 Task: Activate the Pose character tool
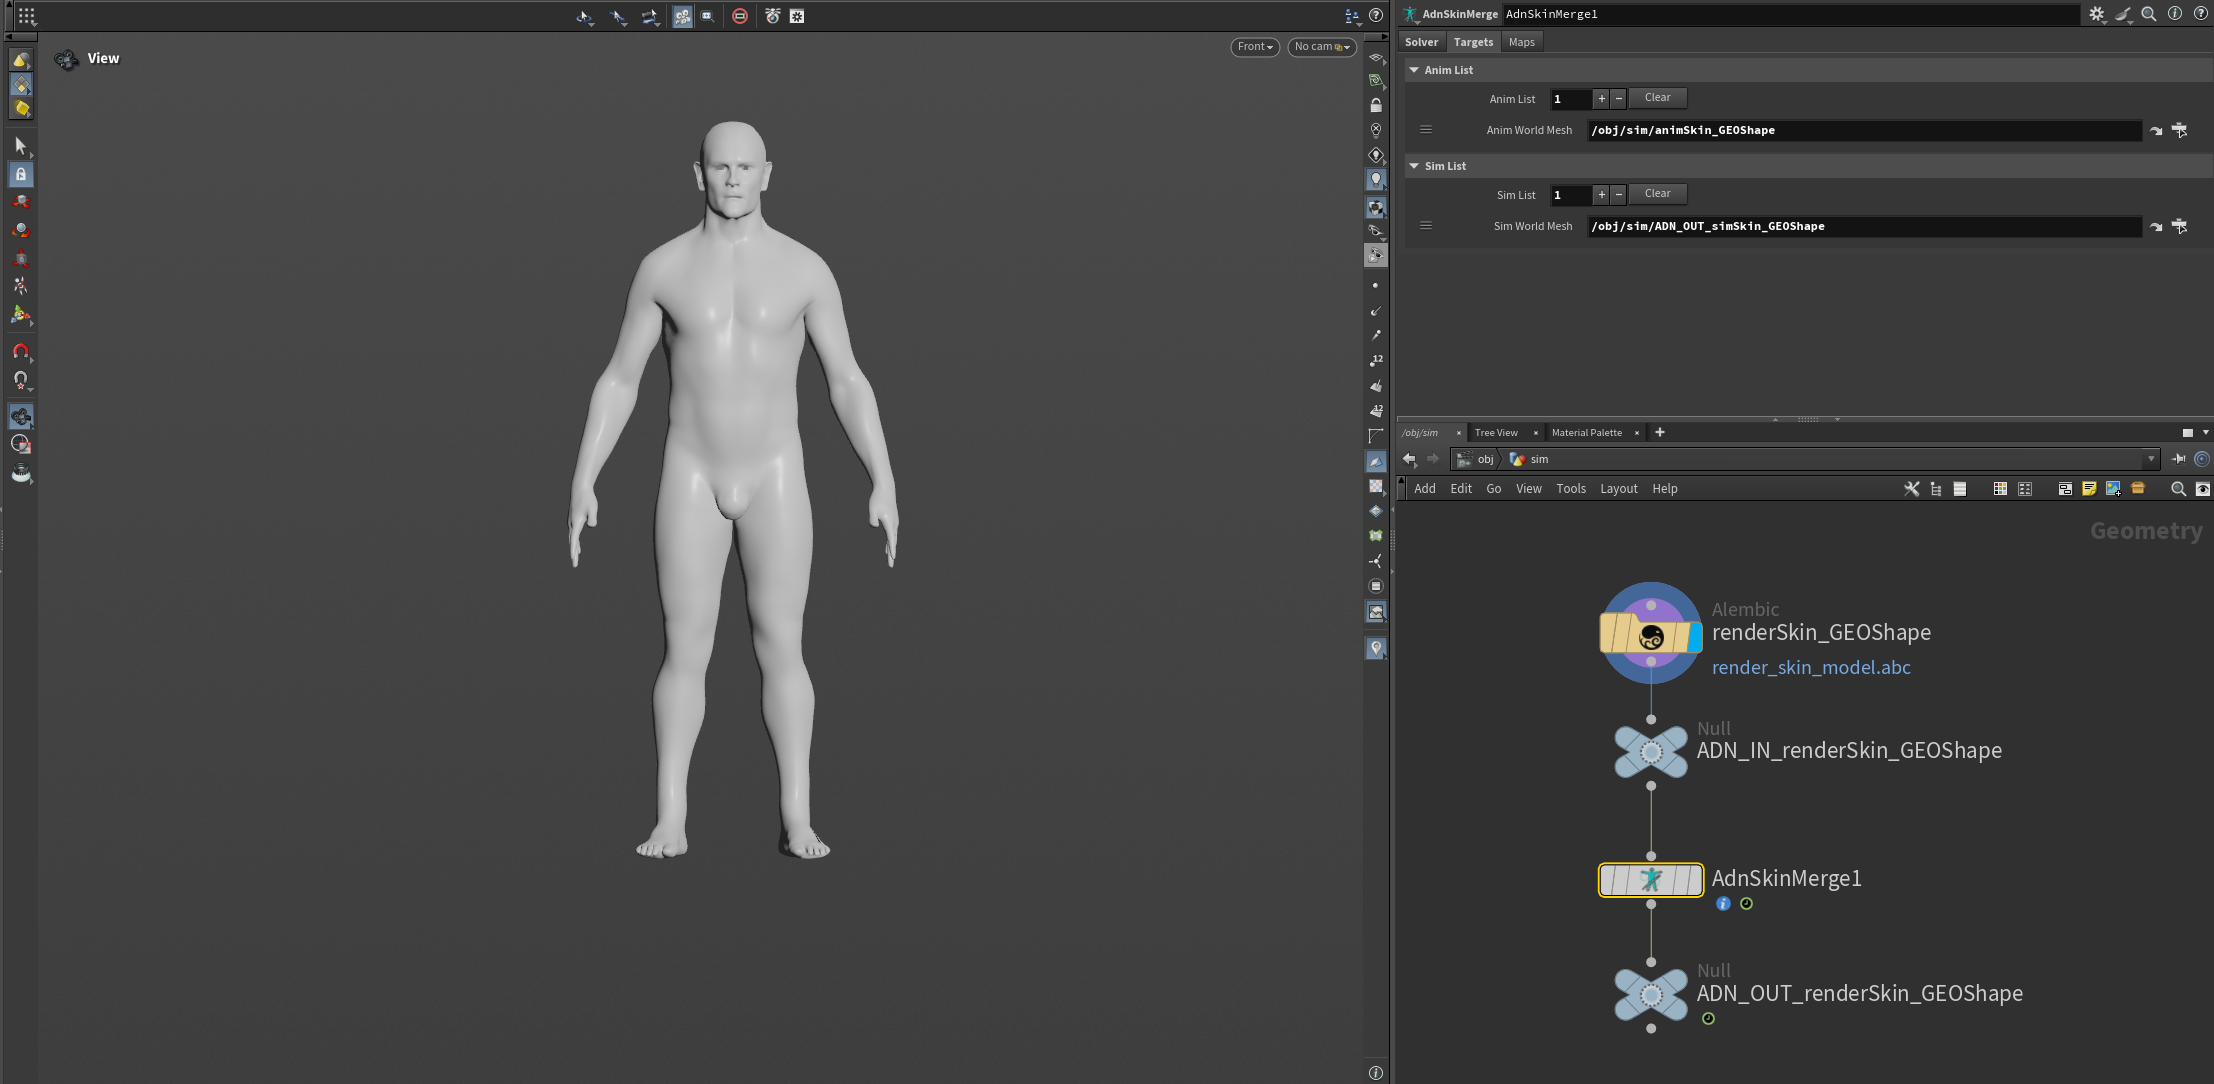[21, 285]
